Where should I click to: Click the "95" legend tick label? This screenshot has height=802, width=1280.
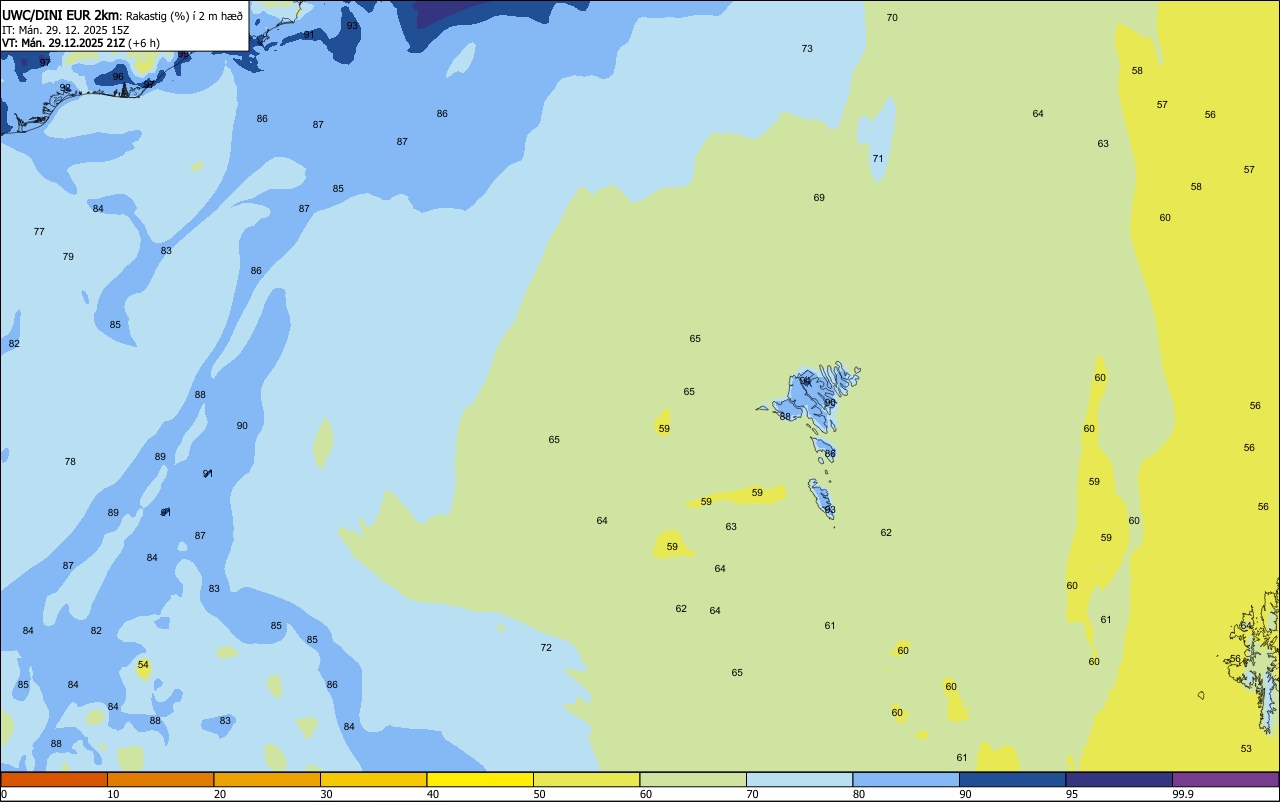pyautogui.click(x=1072, y=794)
